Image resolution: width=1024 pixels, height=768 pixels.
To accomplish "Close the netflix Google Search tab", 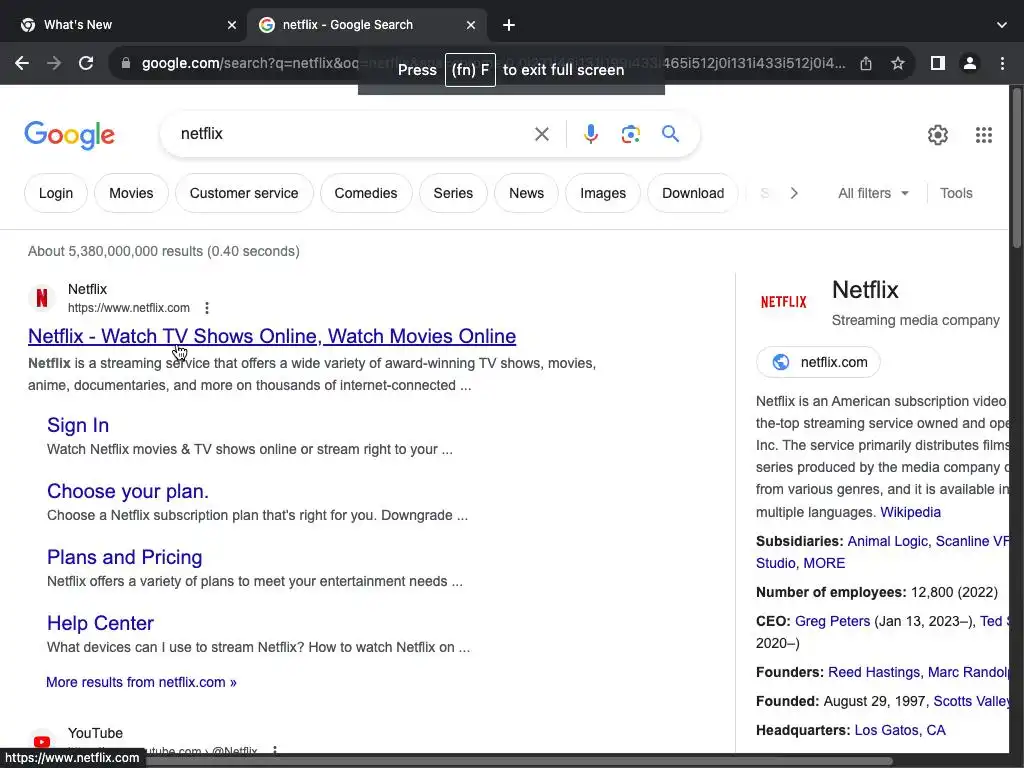I will point(471,25).
